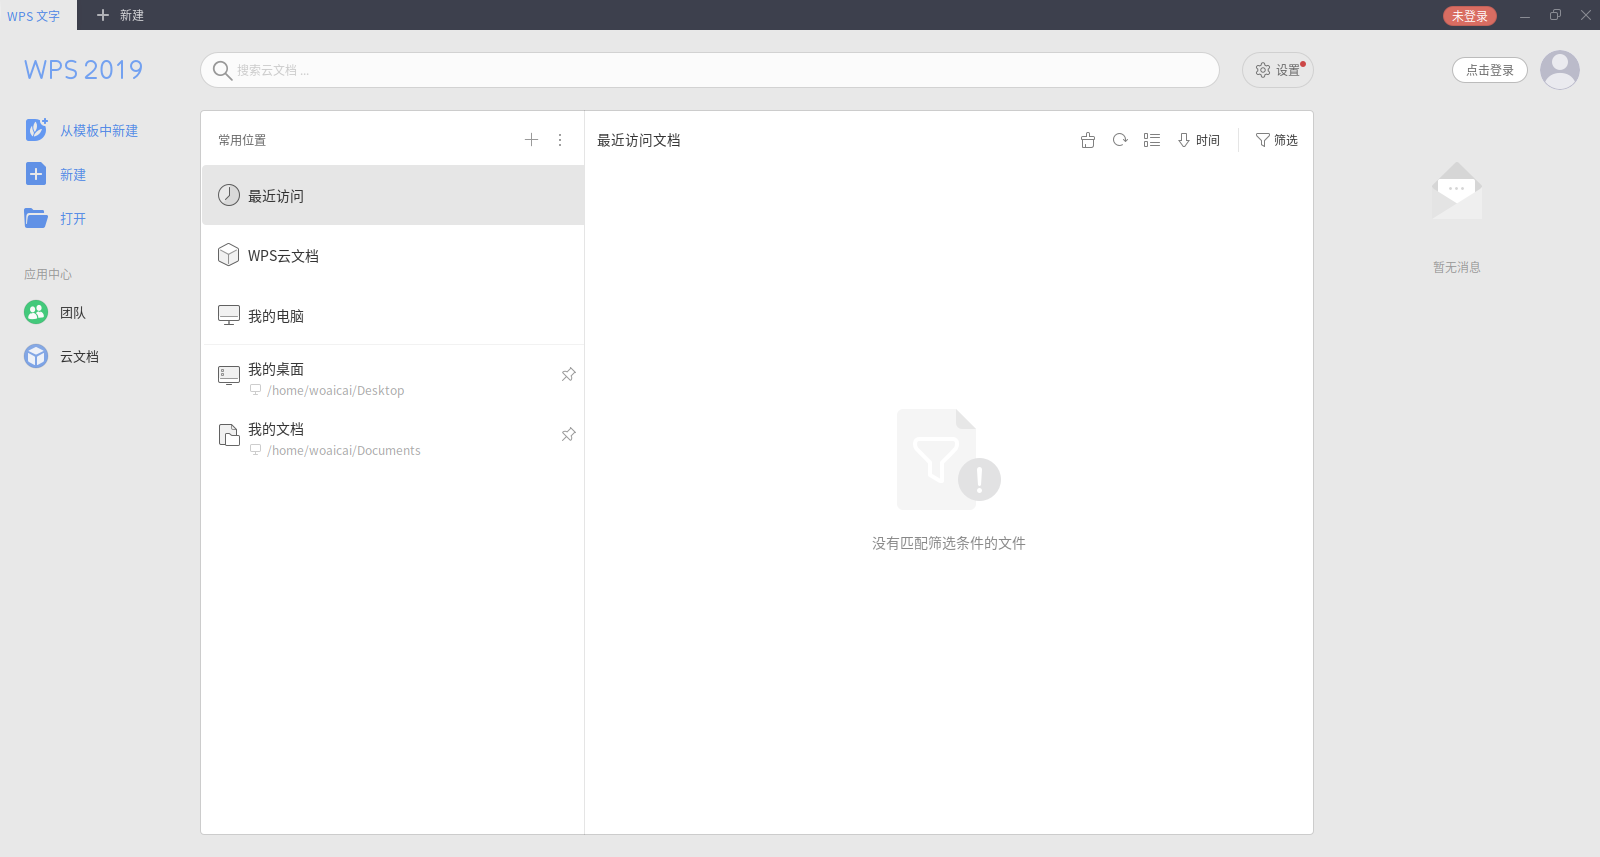Click the 暂无消息 text

click(x=1456, y=267)
